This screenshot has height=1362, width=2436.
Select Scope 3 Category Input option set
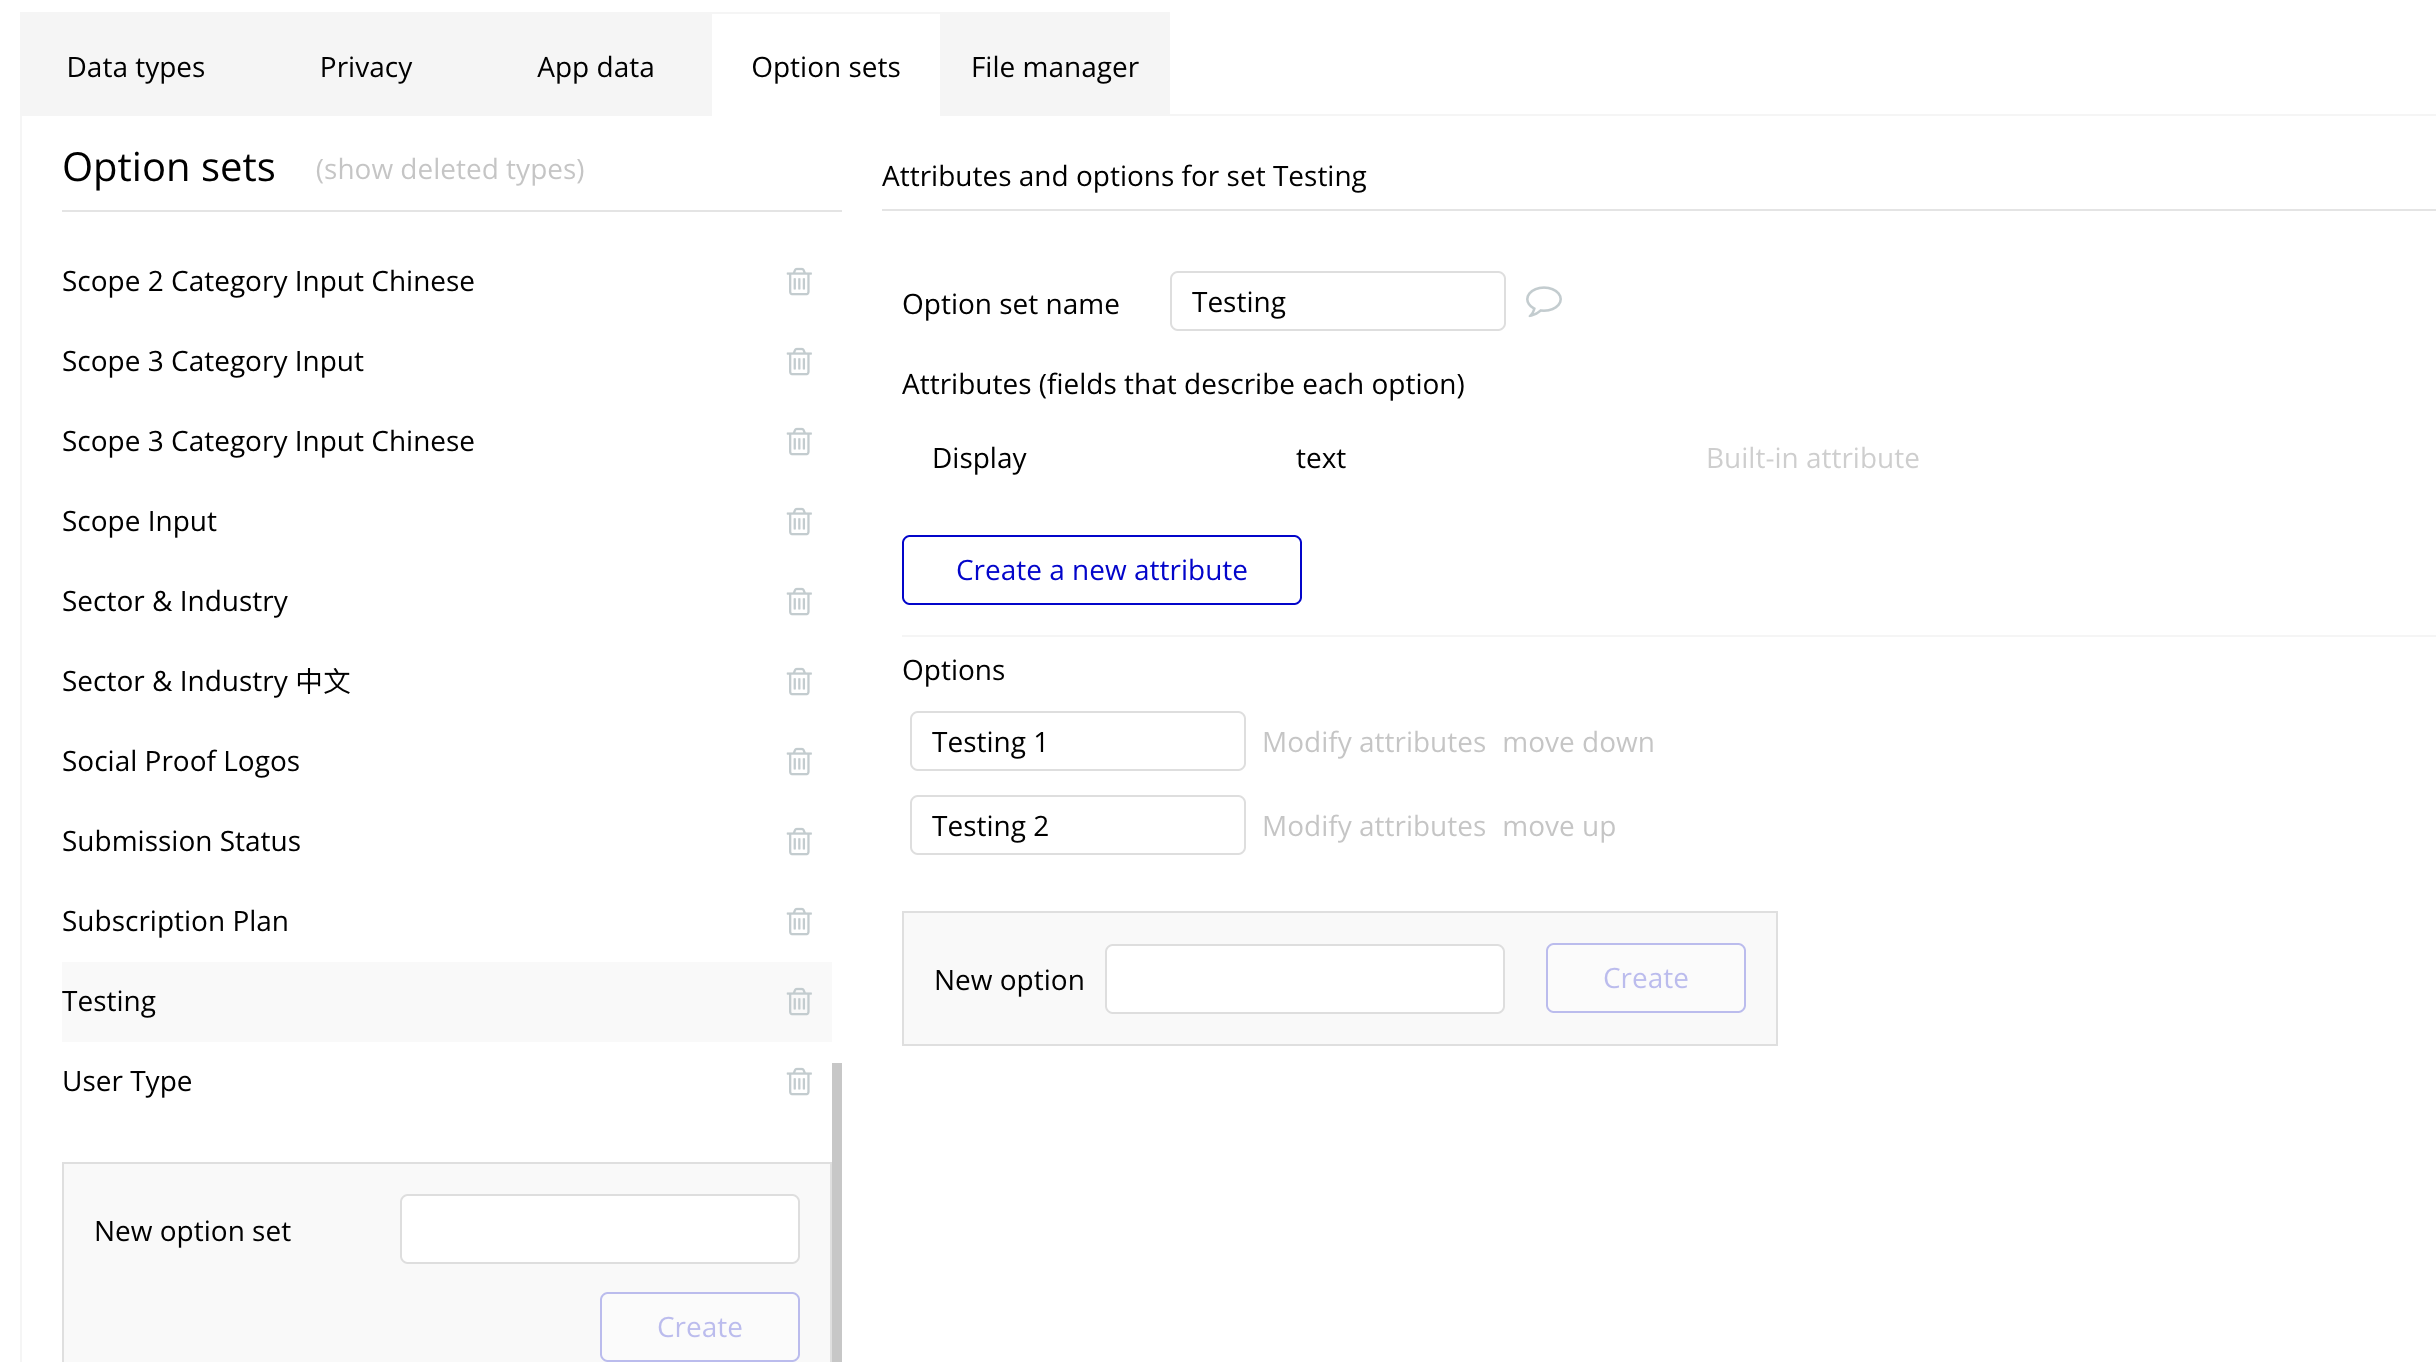click(x=212, y=362)
